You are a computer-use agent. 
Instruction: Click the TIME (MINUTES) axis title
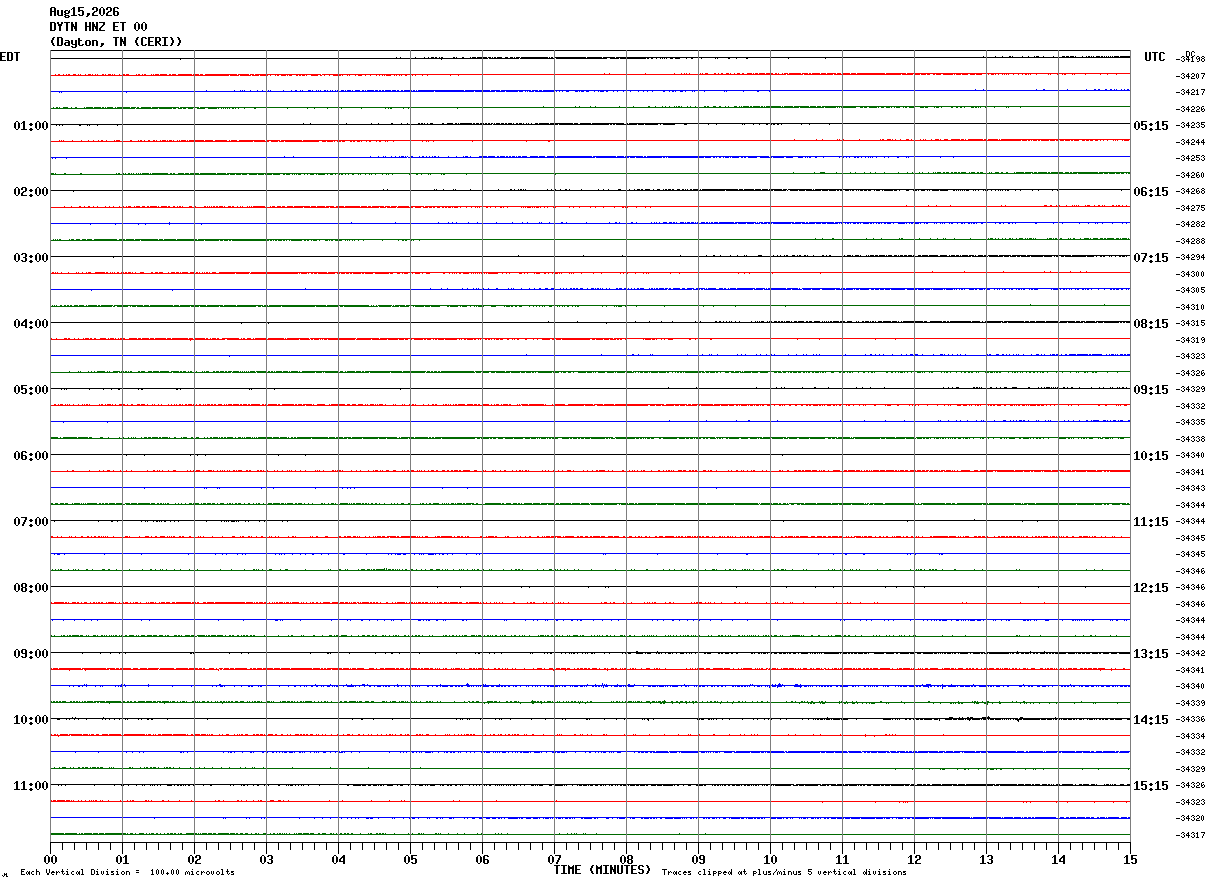pos(602,870)
